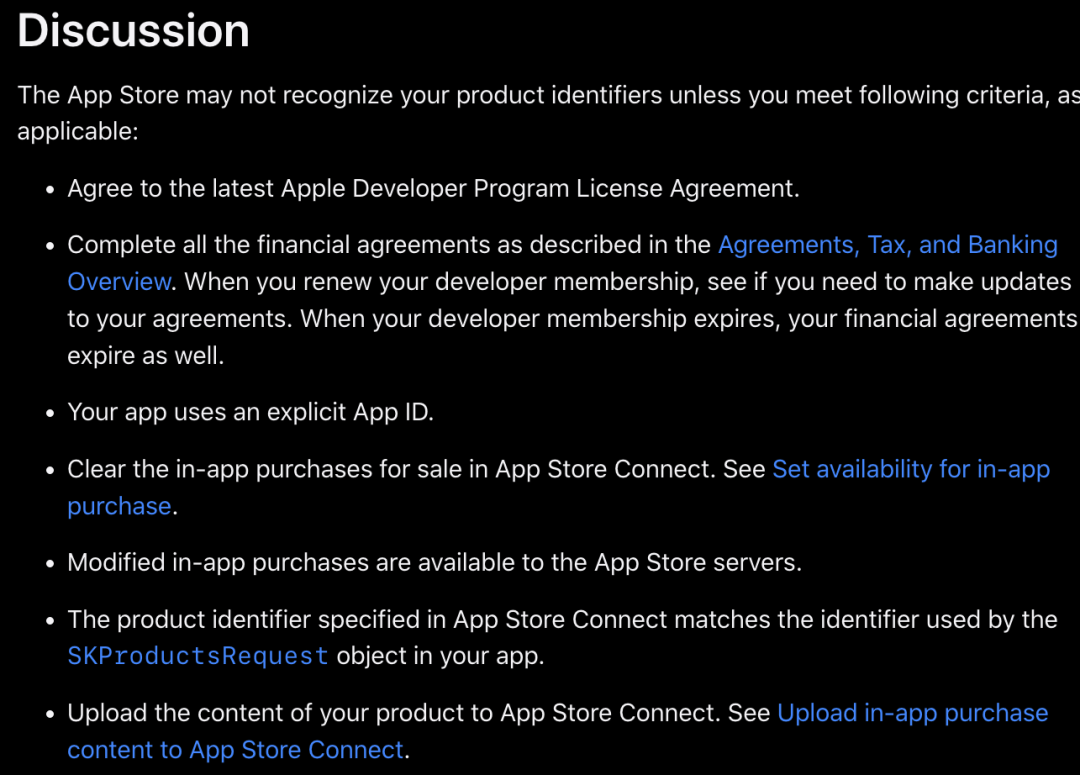
Task: Follow the Set availability for in-app link
Action: coord(911,470)
